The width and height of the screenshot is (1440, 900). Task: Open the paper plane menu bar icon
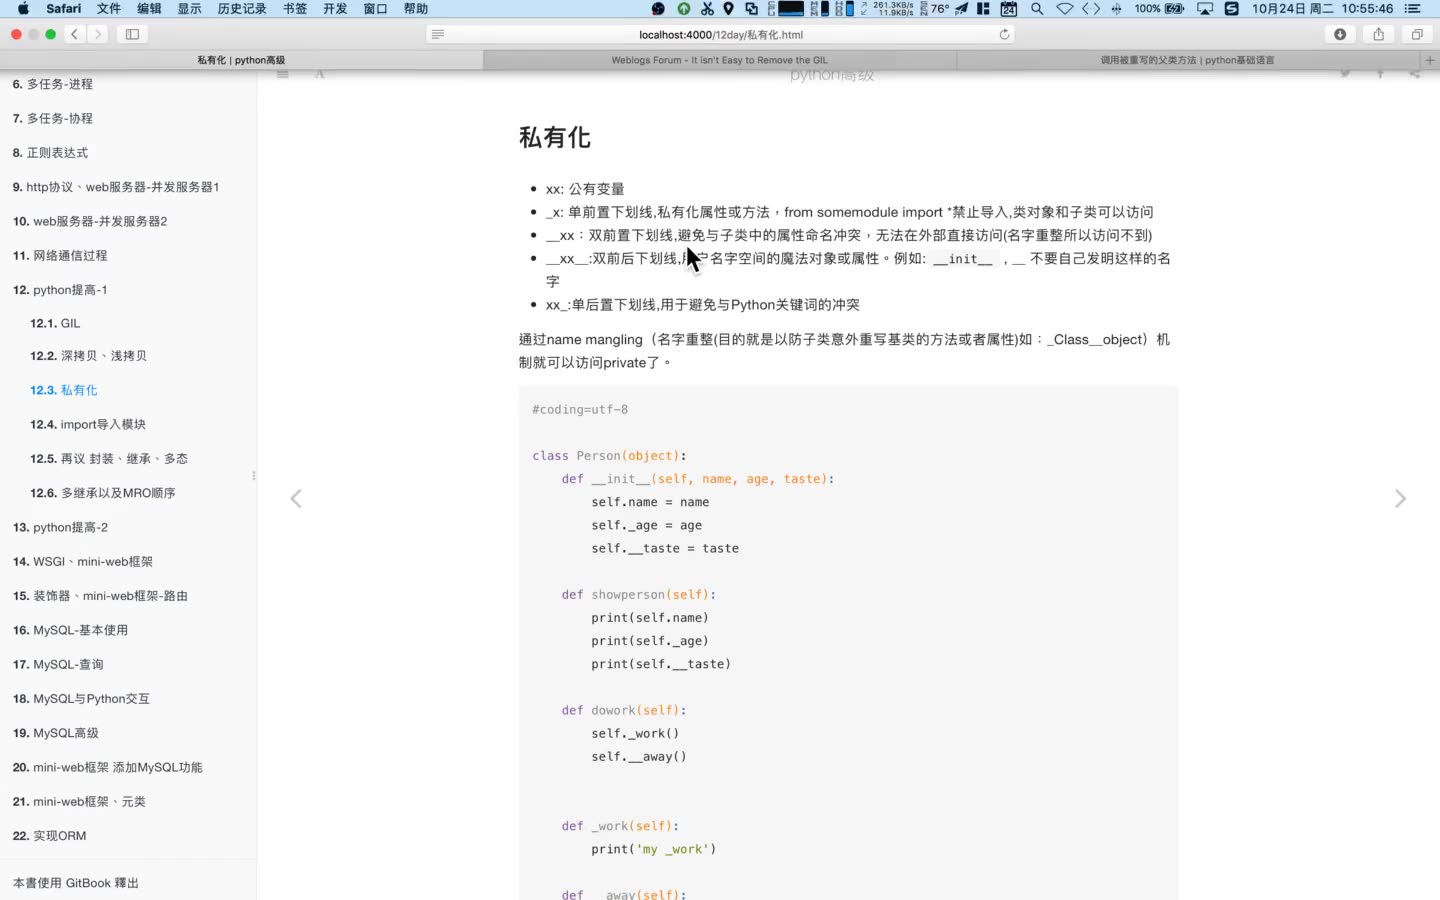point(961,8)
